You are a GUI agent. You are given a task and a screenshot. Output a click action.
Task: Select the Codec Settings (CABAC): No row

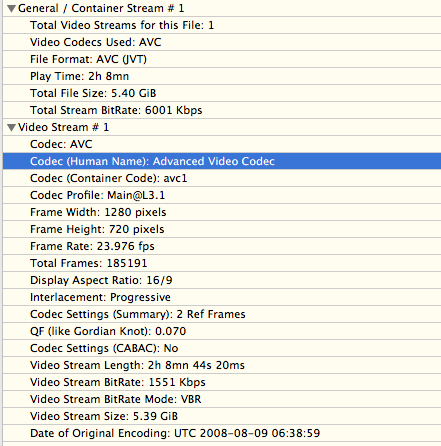click(x=222, y=348)
